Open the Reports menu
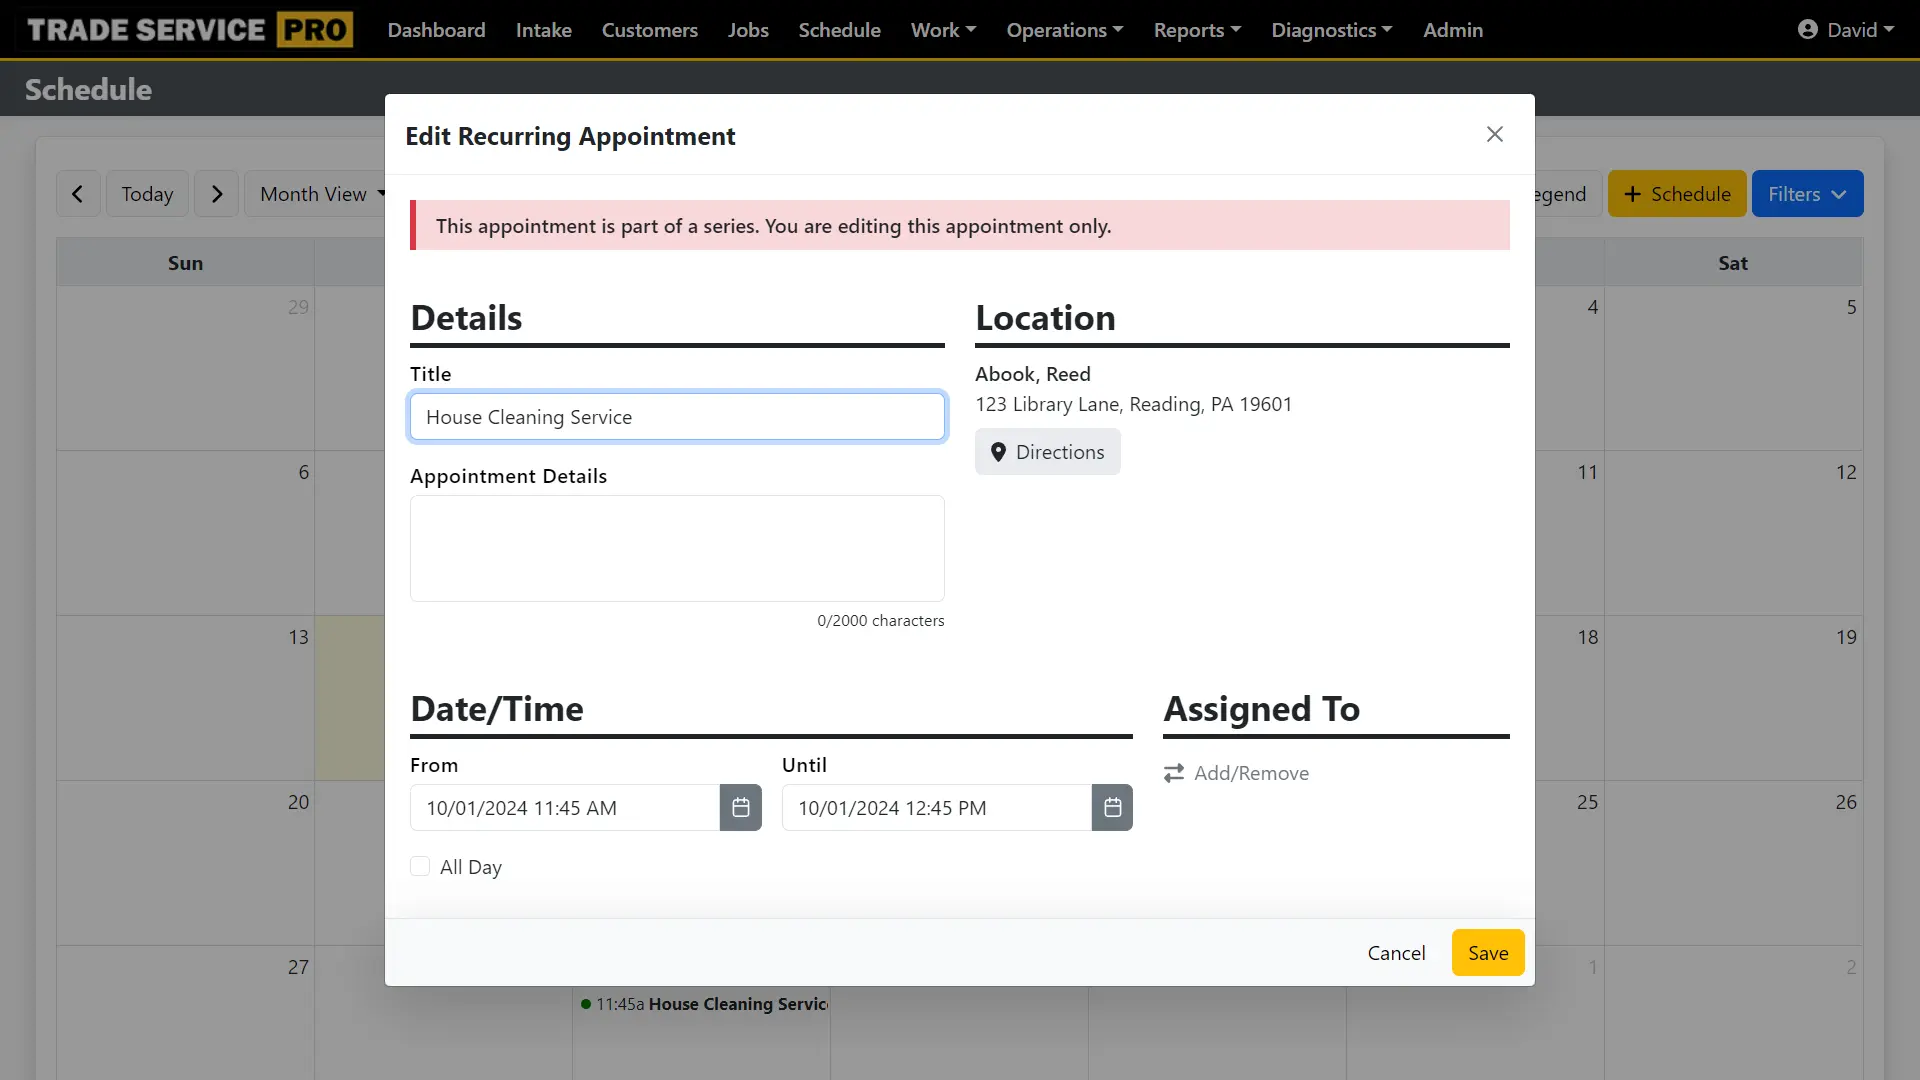Image resolution: width=1920 pixels, height=1080 pixels. 1196,29
